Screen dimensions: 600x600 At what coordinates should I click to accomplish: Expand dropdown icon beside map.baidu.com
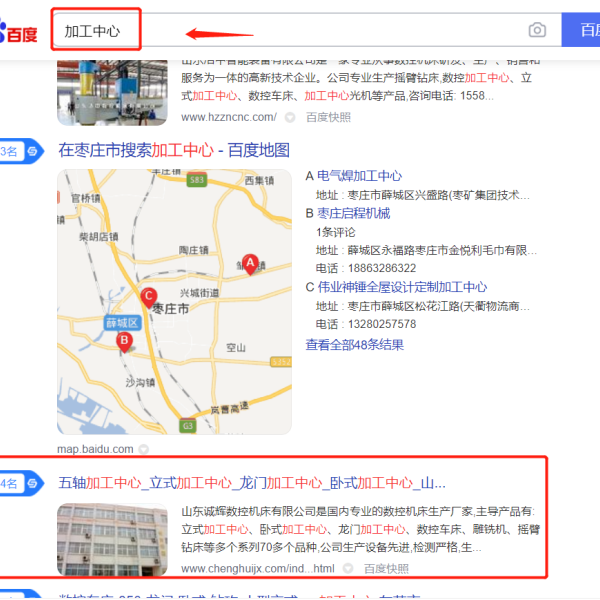(x=143, y=449)
